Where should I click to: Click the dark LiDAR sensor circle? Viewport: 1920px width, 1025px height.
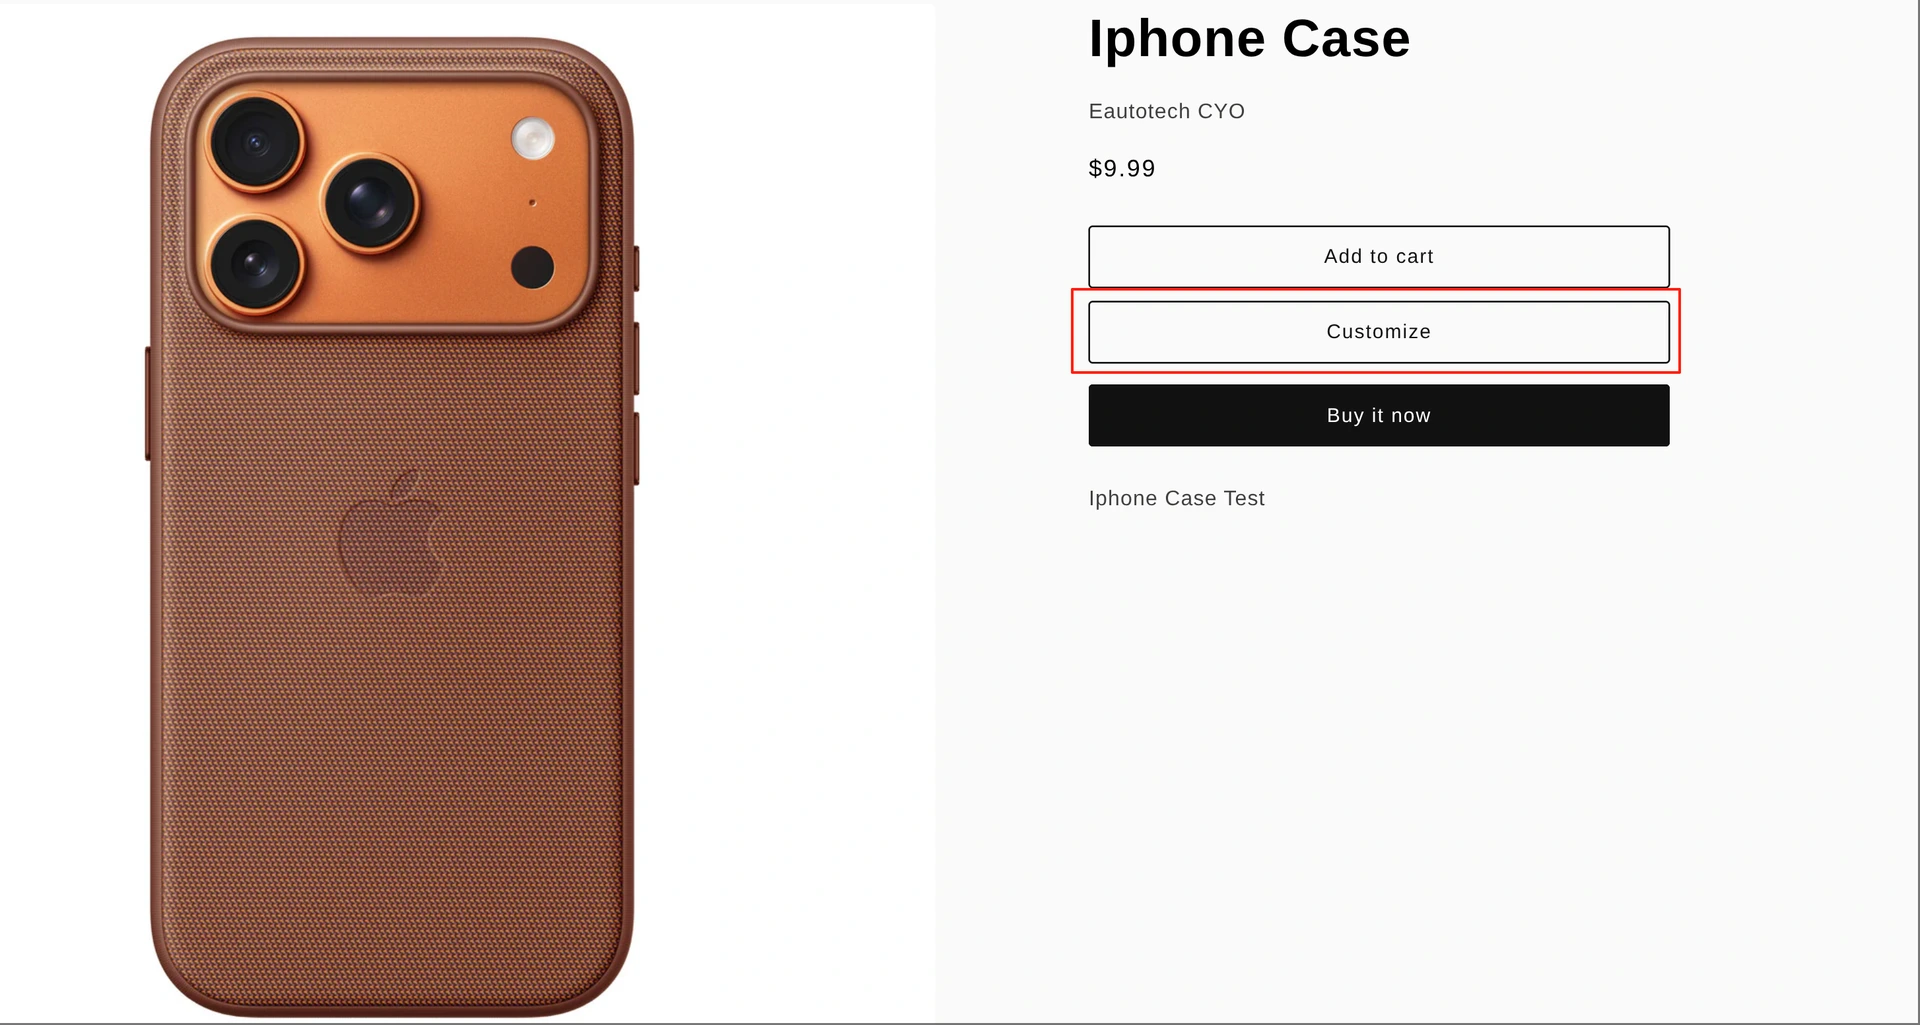(532, 267)
